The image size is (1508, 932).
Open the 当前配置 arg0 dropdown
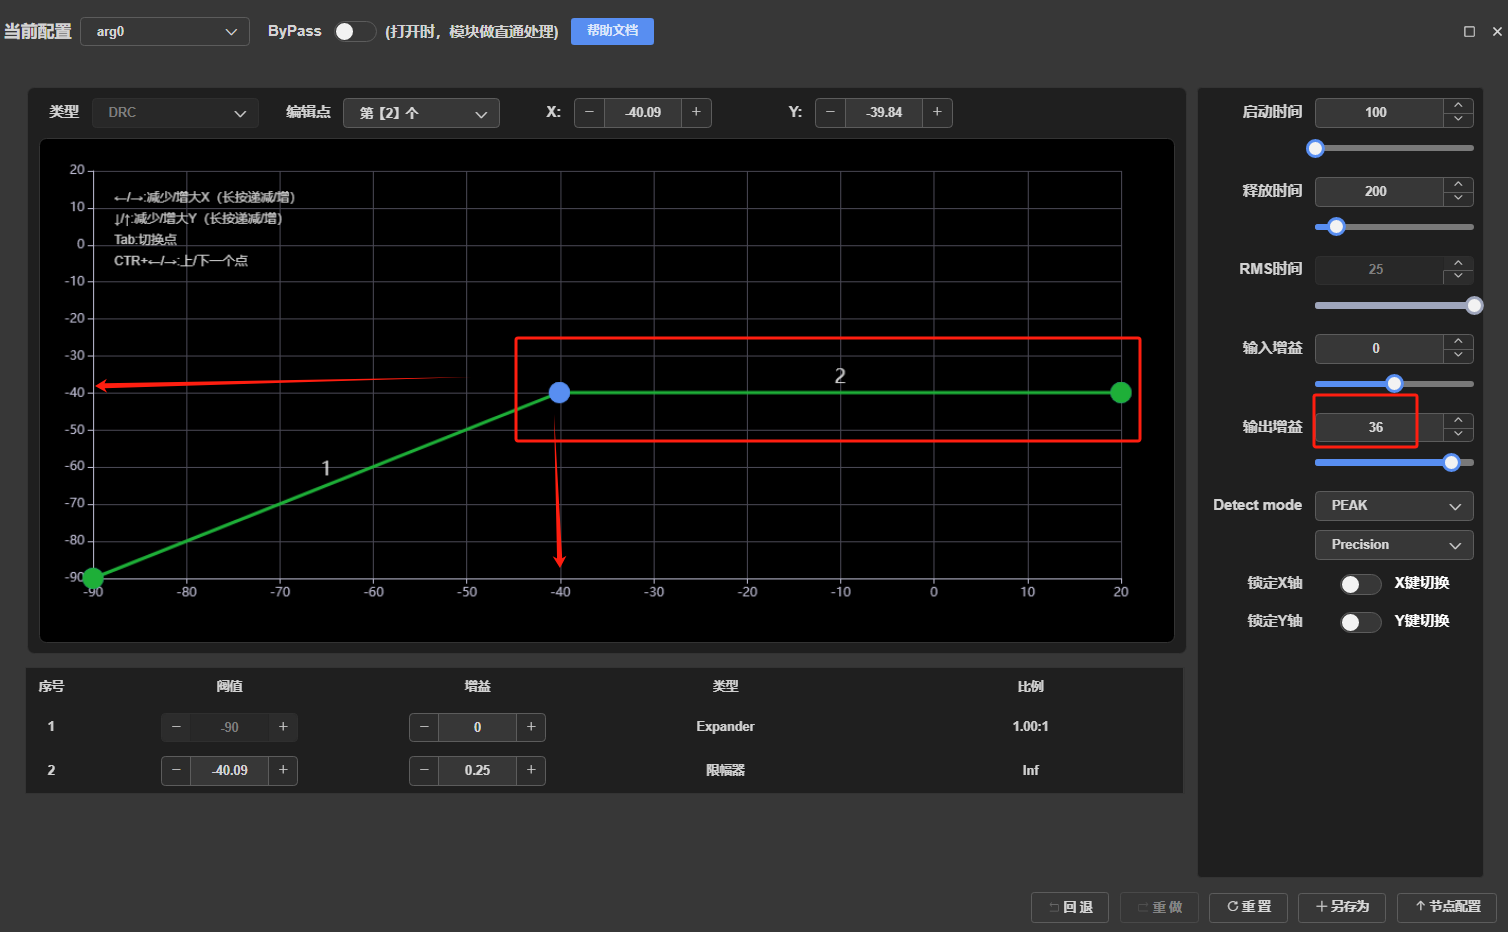point(165,32)
